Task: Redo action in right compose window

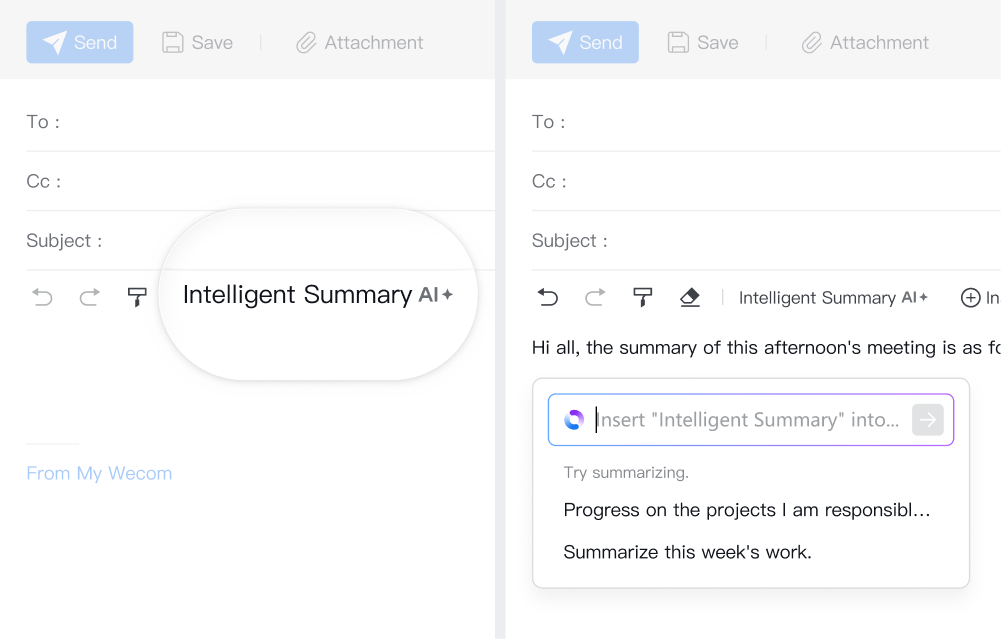Action: (595, 297)
